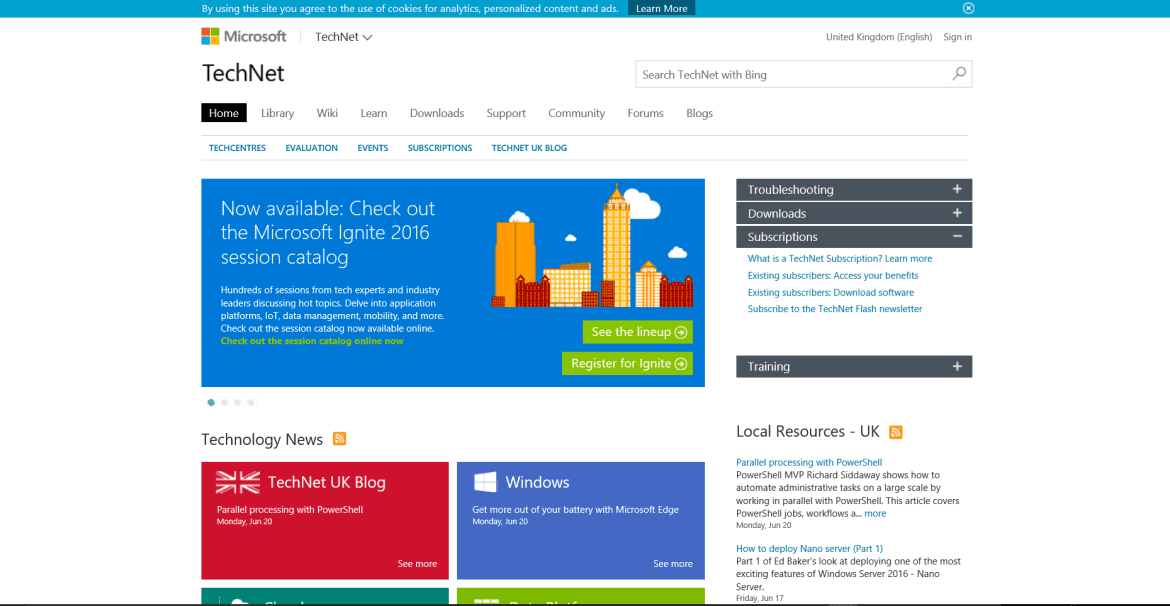Open the Technology News RSS feed icon
This screenshot has height=606, width=1170.
(339, 439)
